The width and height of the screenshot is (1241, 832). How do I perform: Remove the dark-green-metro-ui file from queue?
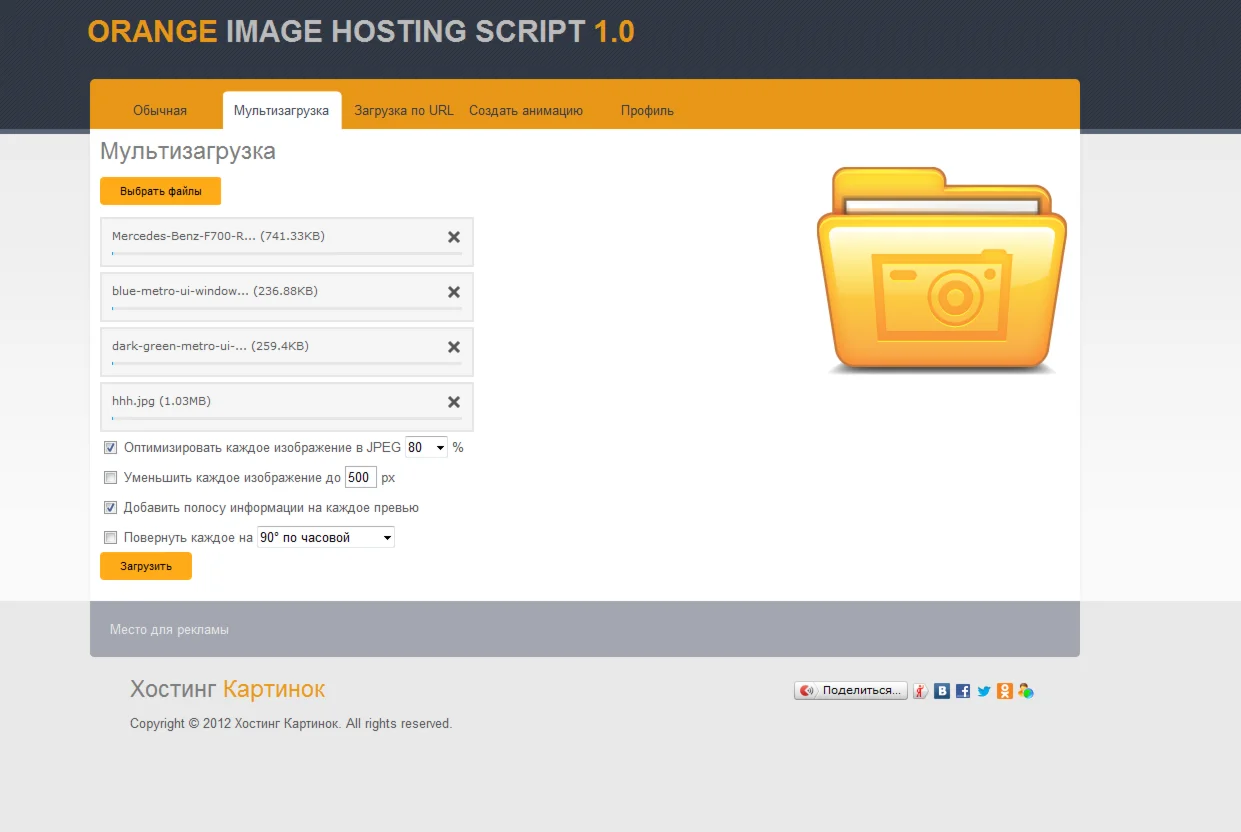(454, 347)
